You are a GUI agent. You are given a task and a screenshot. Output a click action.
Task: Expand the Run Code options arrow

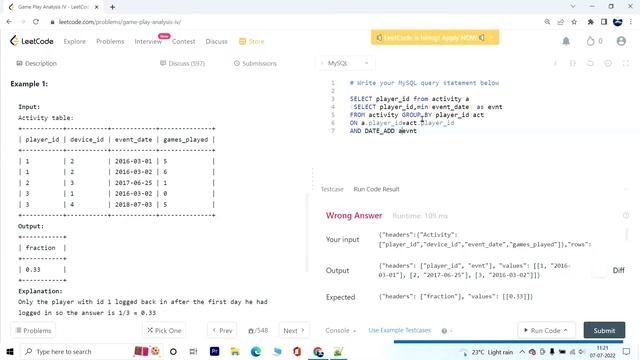pyautogui.click(x=566, y=330)
